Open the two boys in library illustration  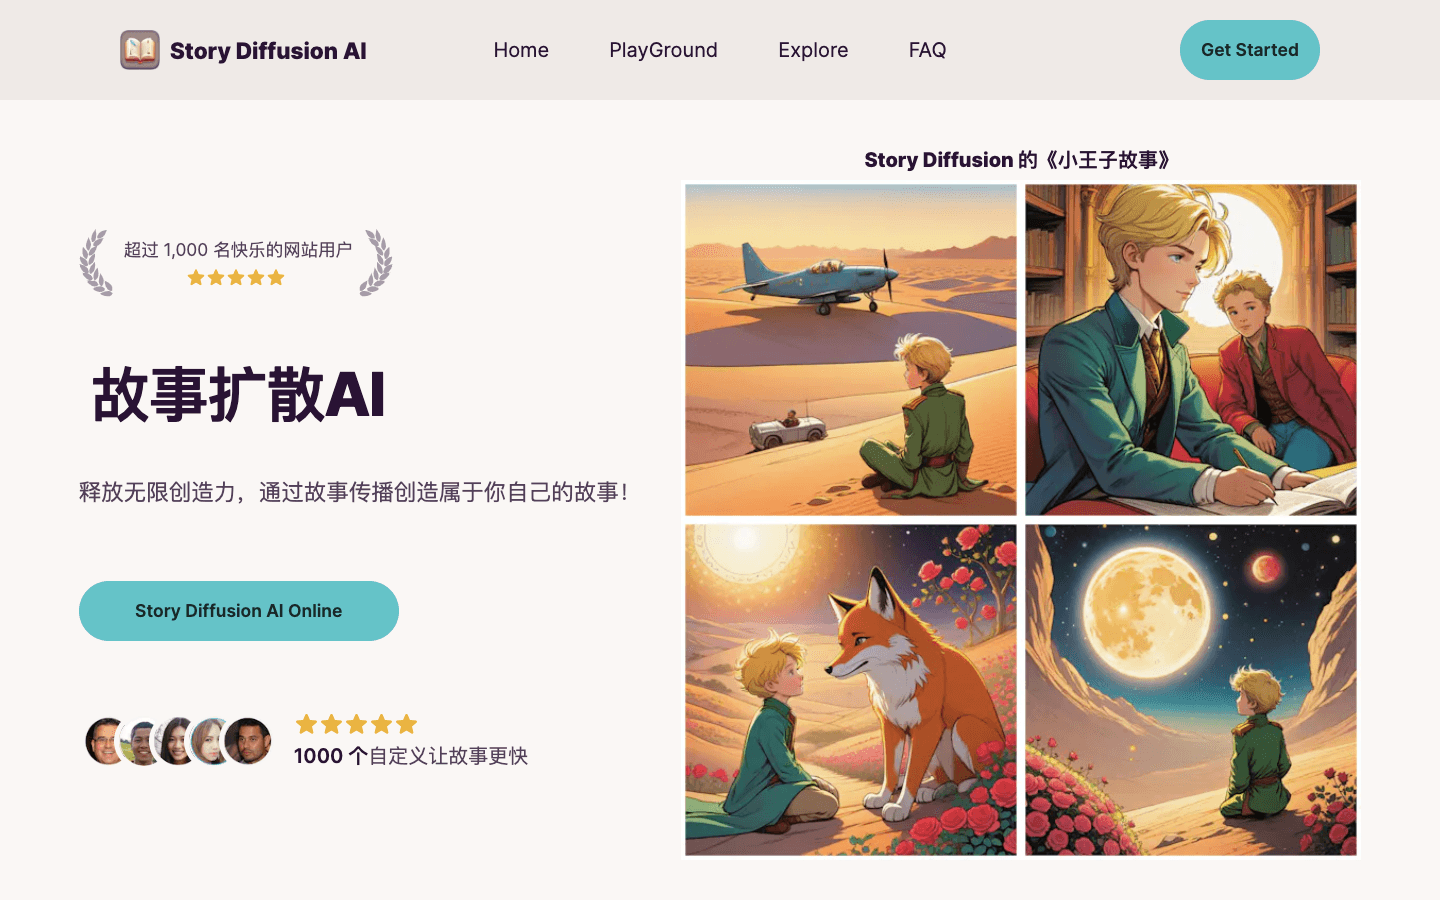point(1191,350)
